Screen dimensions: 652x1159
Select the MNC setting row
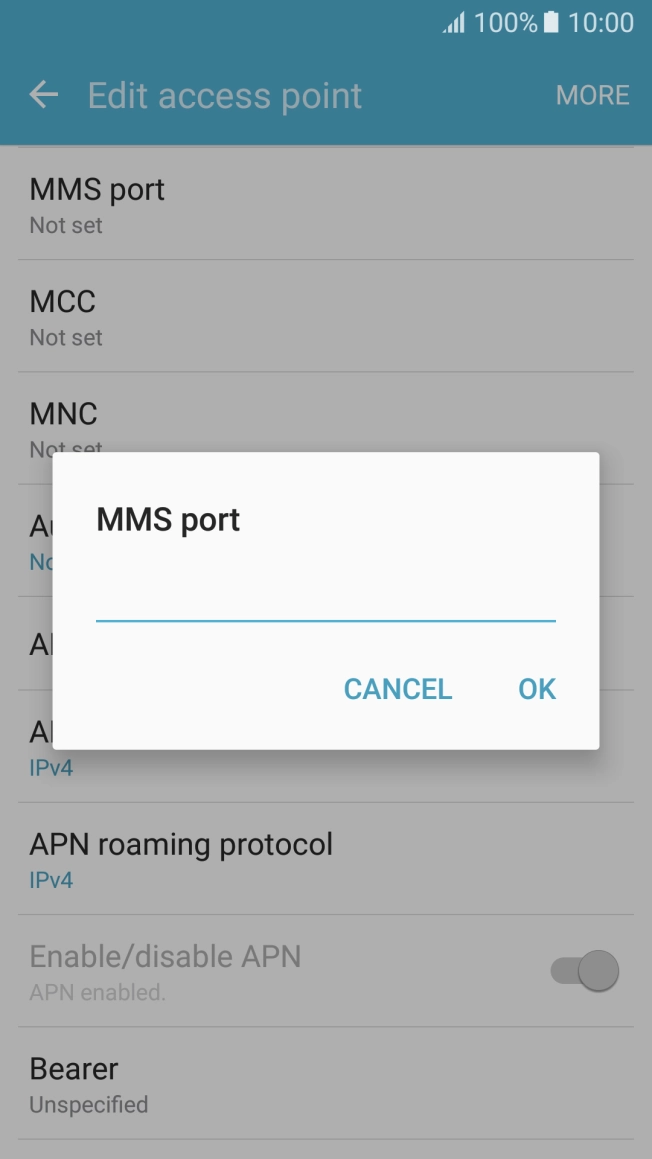326,428
